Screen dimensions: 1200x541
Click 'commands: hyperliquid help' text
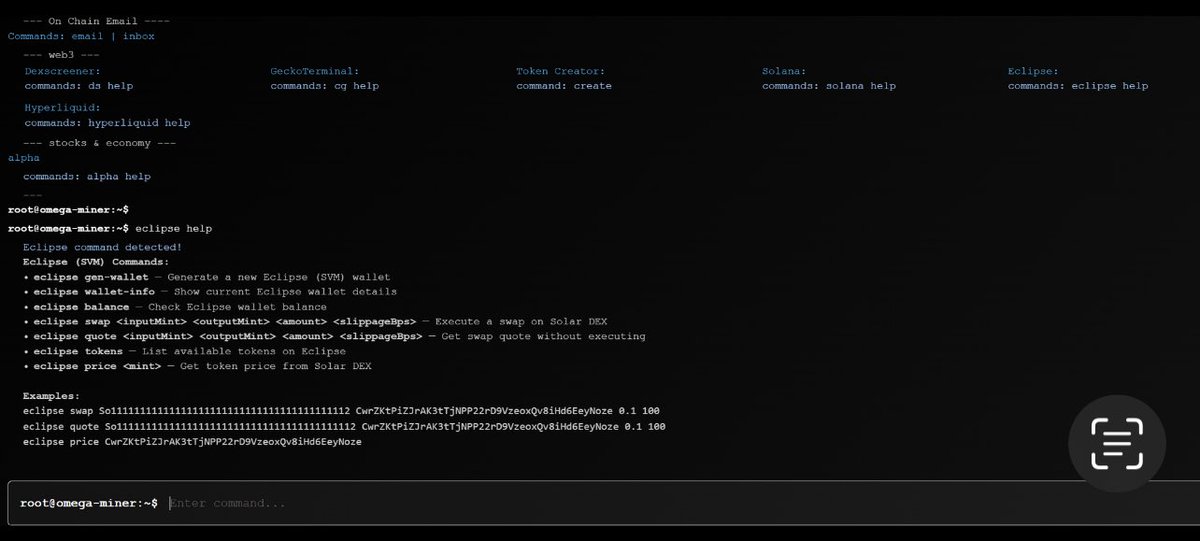tap(107, 123)
